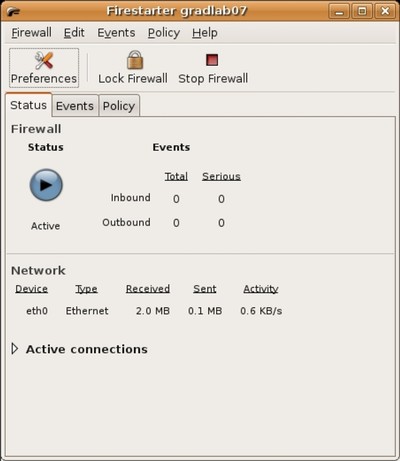The width and height of the screenshot is (400, 461).
Task: Click the red Stop Firewall icon
Action: click(x=212, y=60)
